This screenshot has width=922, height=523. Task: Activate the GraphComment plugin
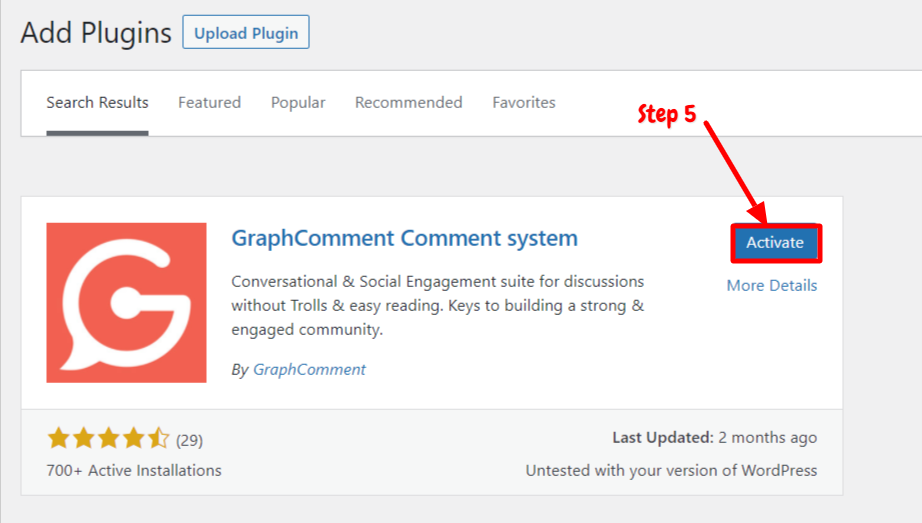(x=775, y=242)
